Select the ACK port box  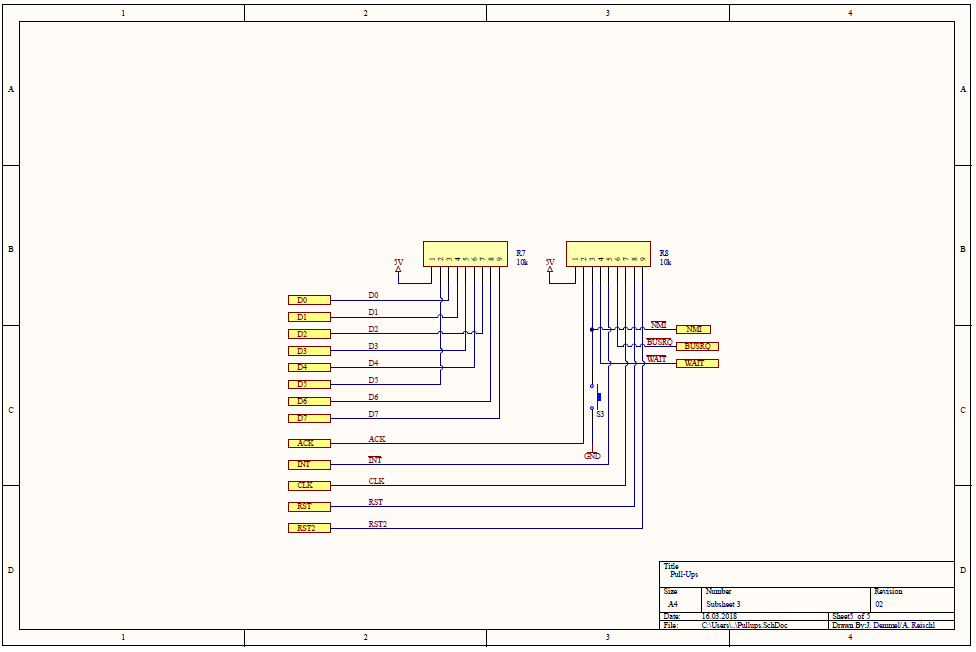(x=309, y=443)
